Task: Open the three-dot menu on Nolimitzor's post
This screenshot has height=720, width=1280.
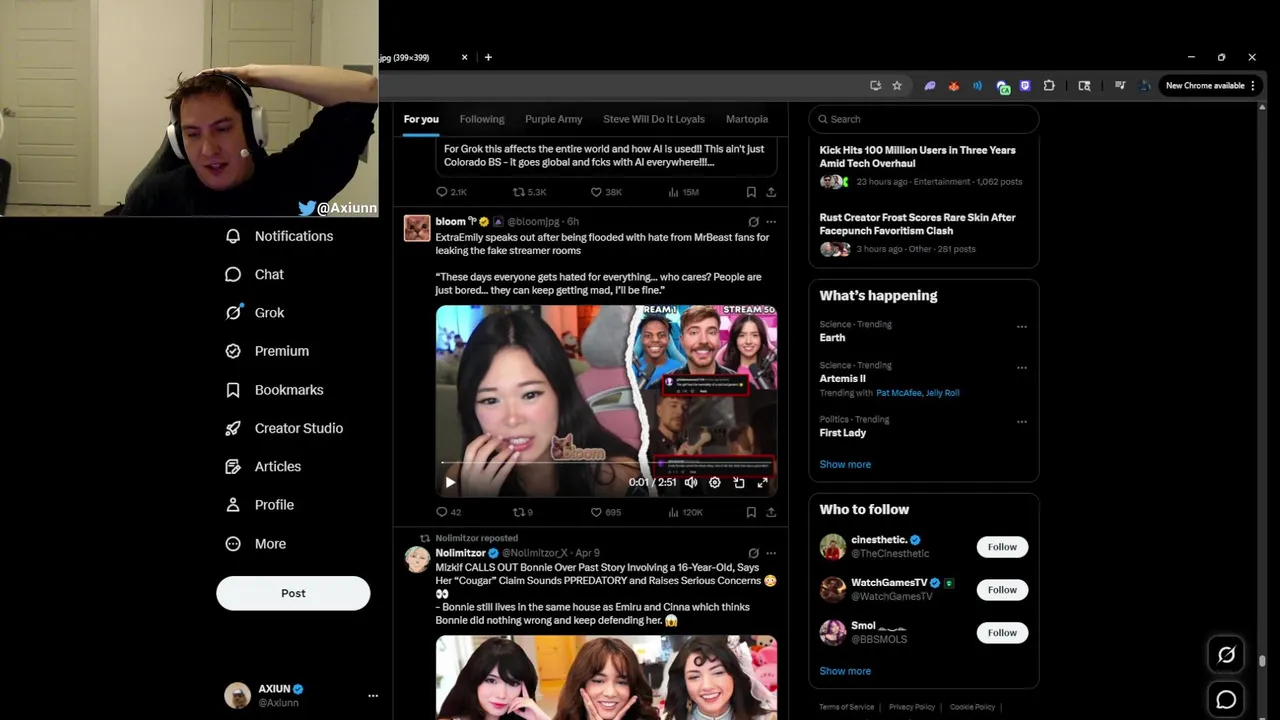Action: [x=771, y=553]
